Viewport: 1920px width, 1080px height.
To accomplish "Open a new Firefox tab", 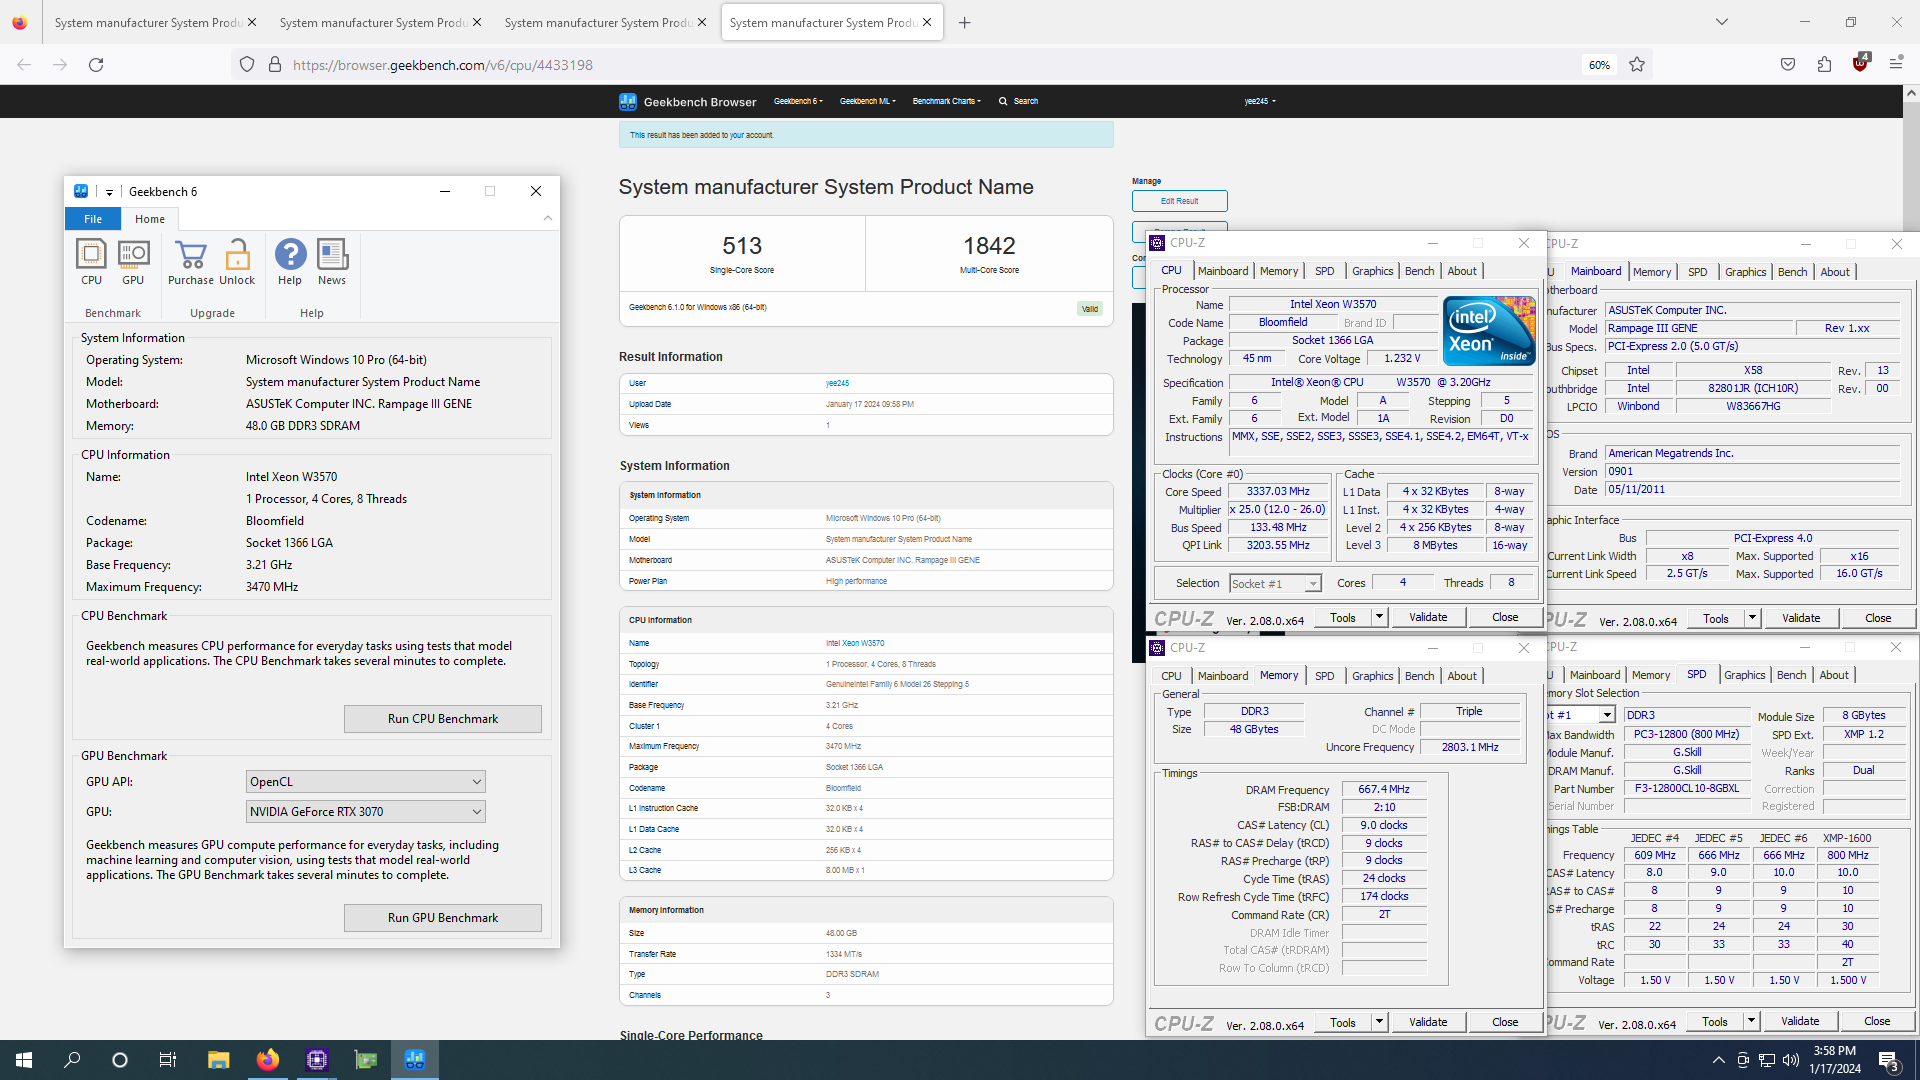I will tap(964, 22).
